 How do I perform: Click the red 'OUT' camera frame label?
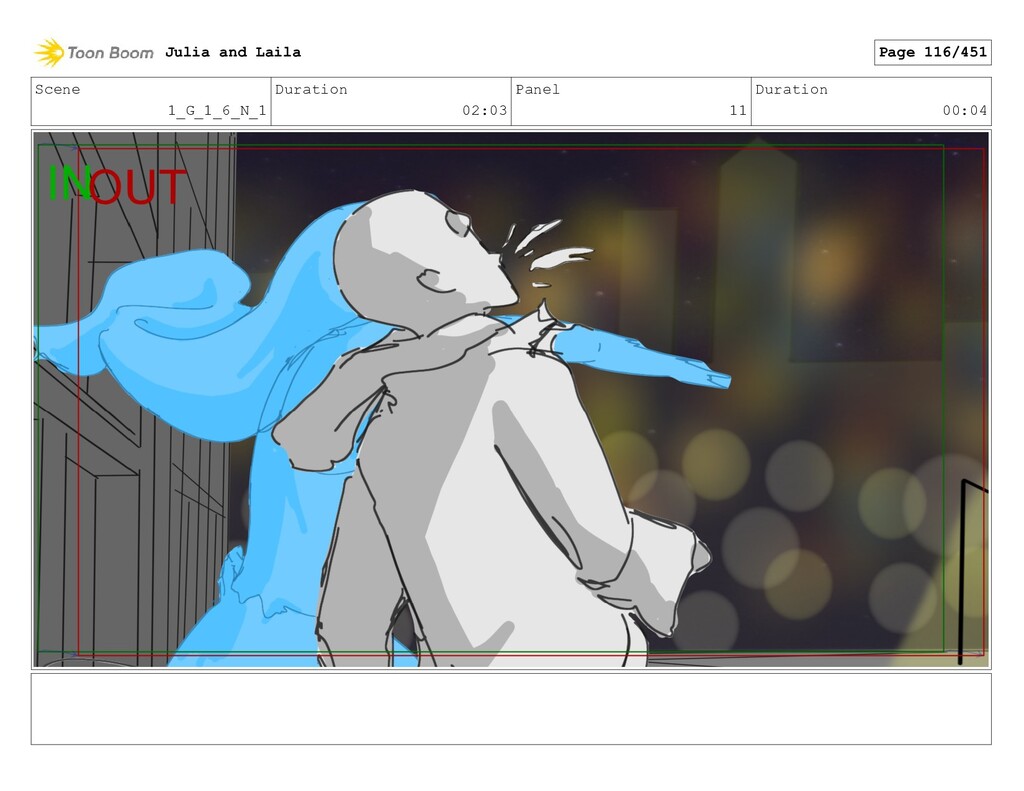138,186
